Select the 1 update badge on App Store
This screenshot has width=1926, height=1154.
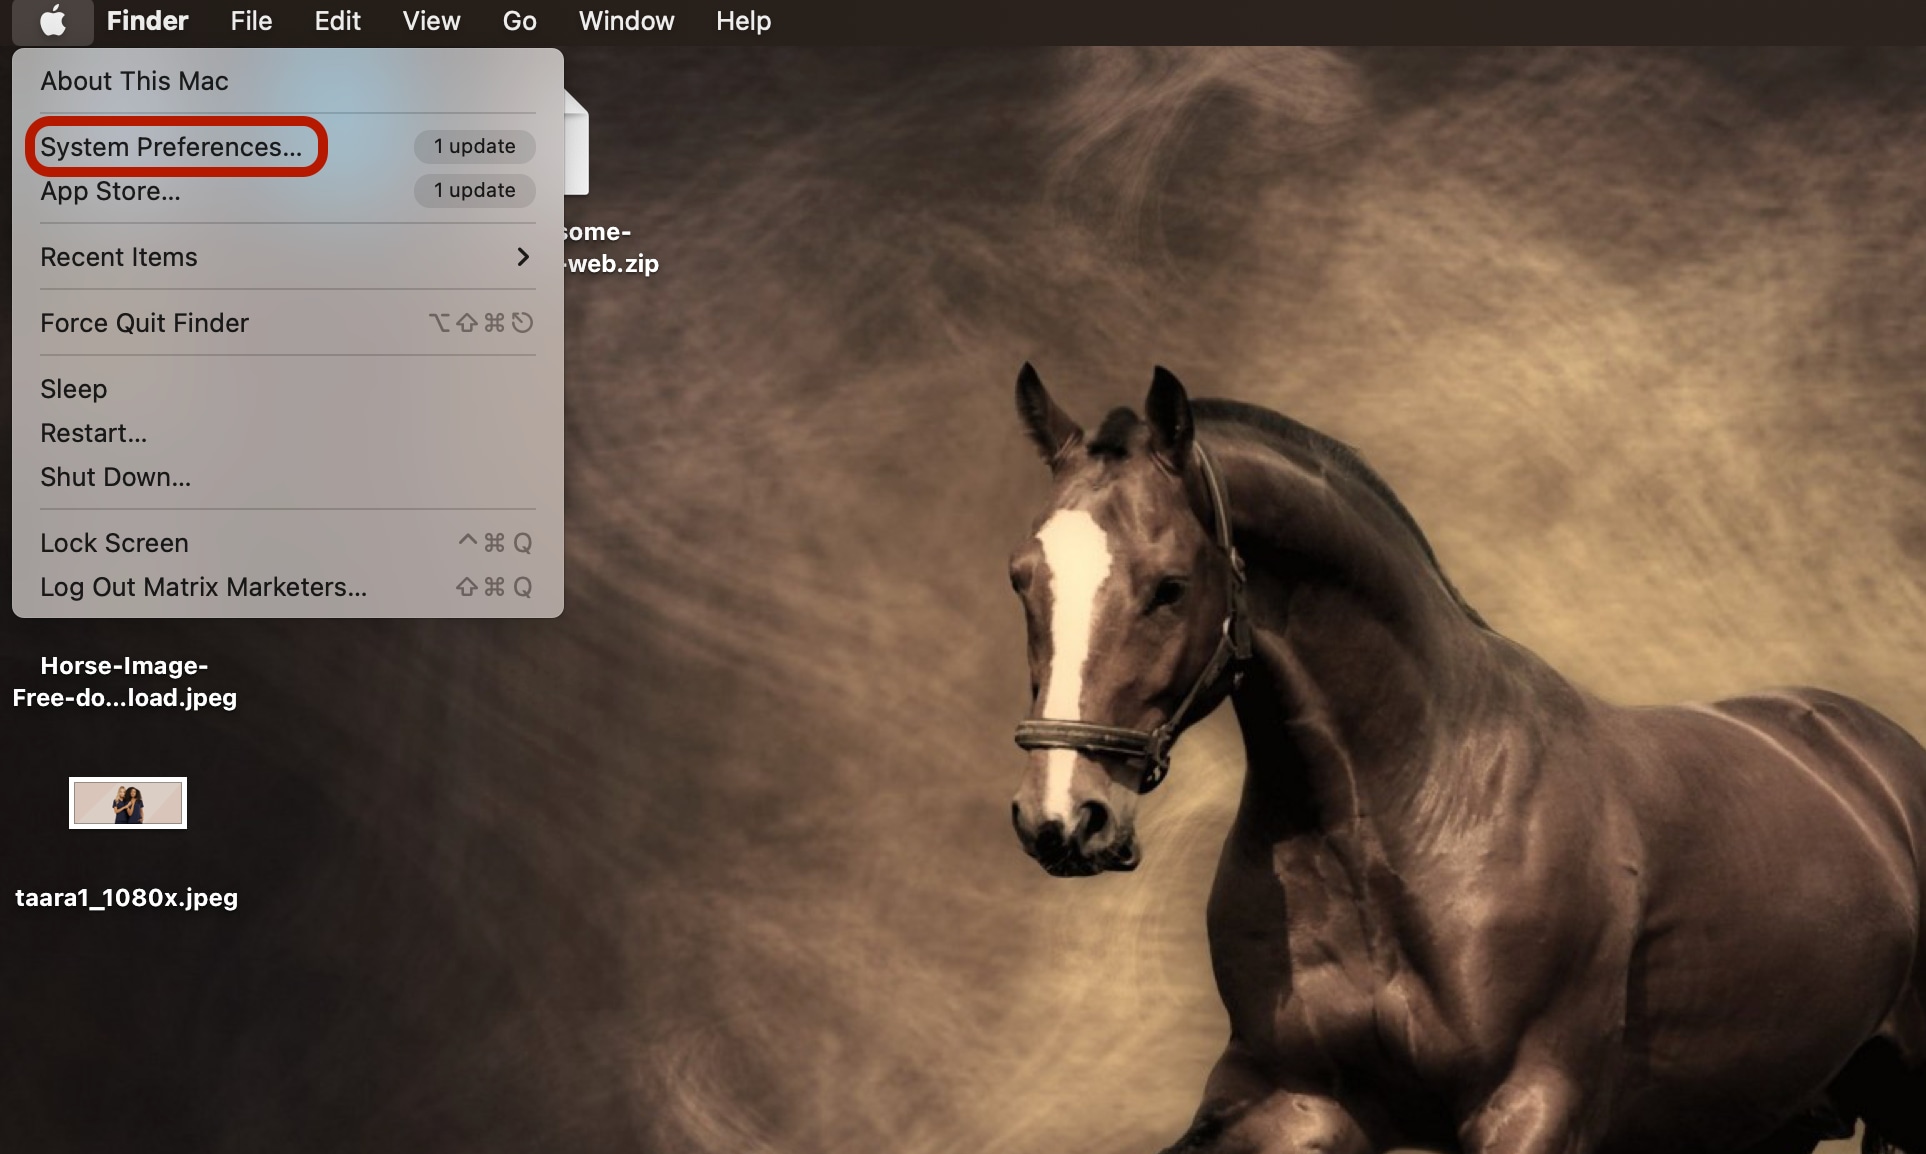pos(473,191)
